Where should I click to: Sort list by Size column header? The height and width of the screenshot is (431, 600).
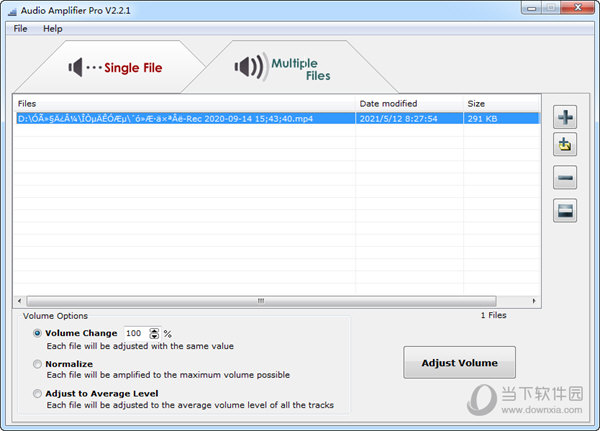(502, 103)
